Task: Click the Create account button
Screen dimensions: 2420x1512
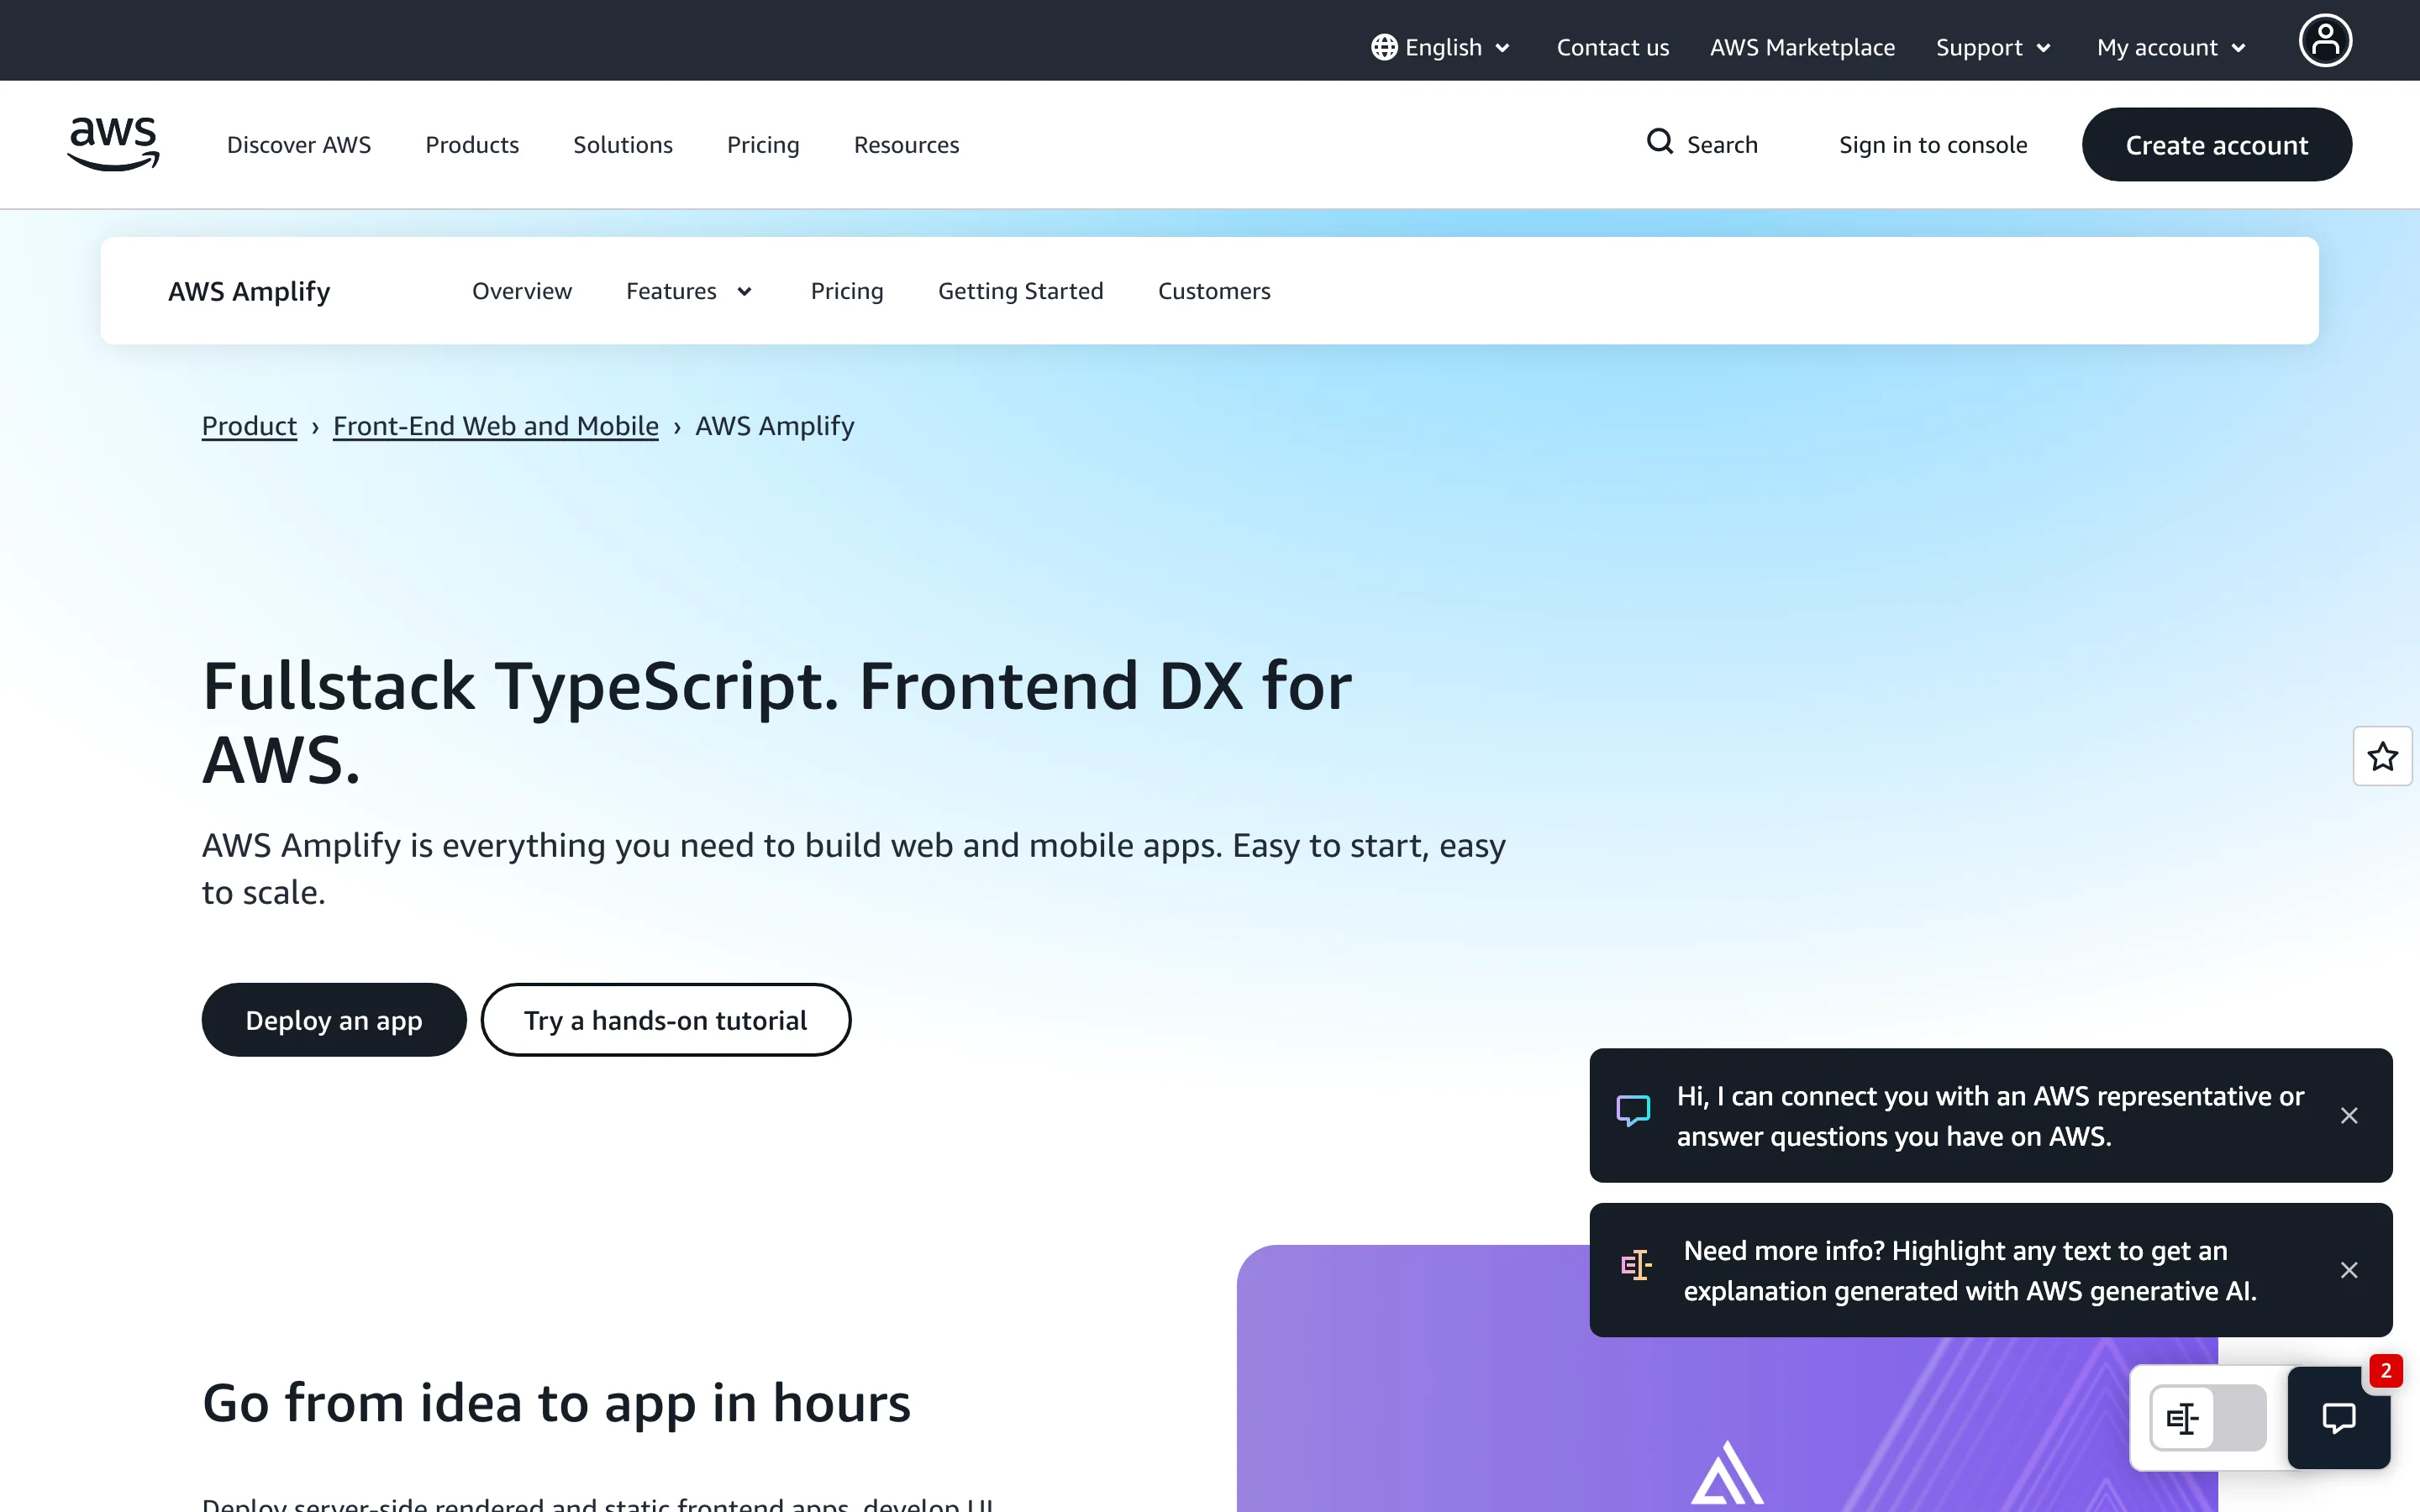Action: 2216,145
